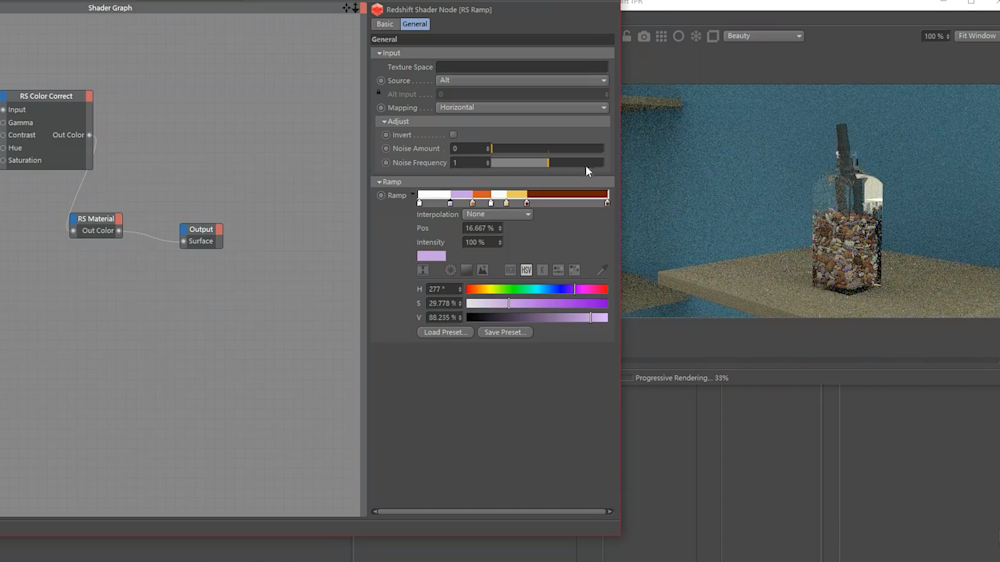This screenshot has height=562, width=1000.
Task: Select the color from picture icon
Action: 482,270
